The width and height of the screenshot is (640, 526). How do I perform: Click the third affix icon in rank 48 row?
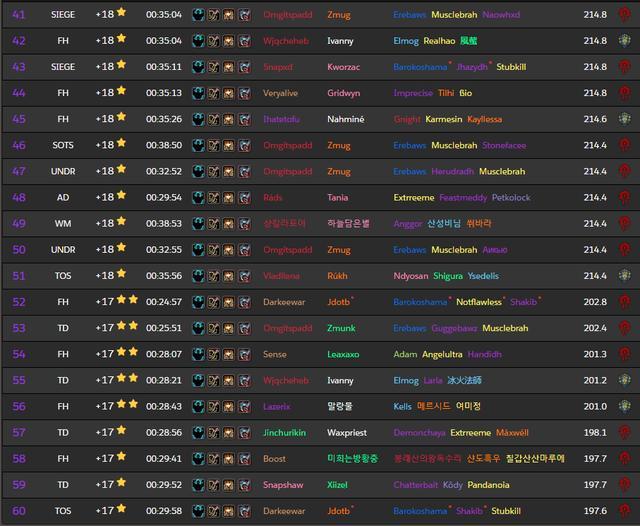pyautogui.click(x=229, y=197)
